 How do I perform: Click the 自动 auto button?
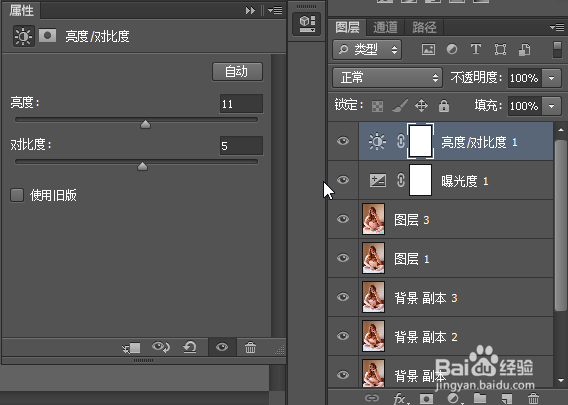(237, 71)
